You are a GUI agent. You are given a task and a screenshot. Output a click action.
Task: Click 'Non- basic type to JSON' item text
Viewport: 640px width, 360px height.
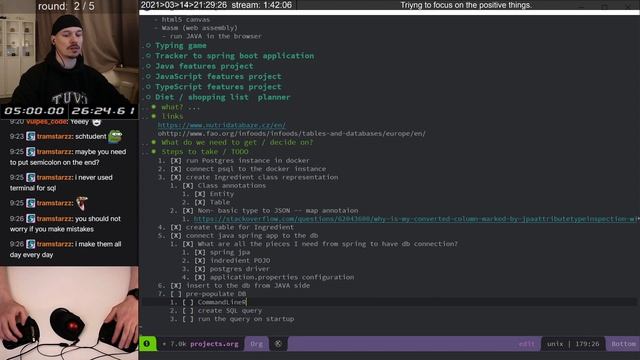coord(278,211)
